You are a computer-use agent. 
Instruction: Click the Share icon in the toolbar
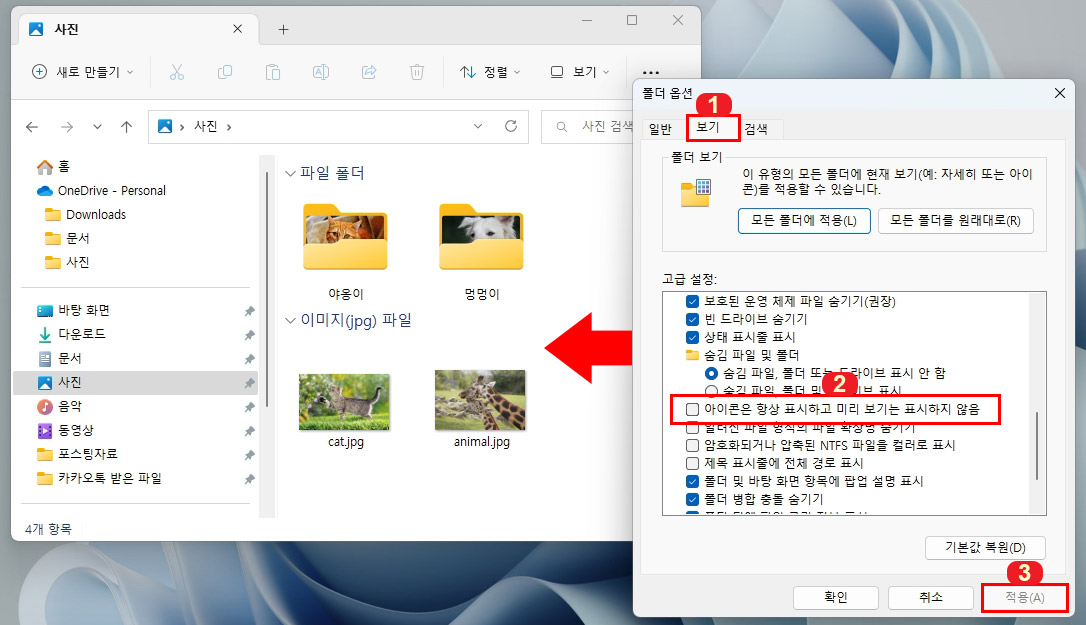click(x=367, y=71)
